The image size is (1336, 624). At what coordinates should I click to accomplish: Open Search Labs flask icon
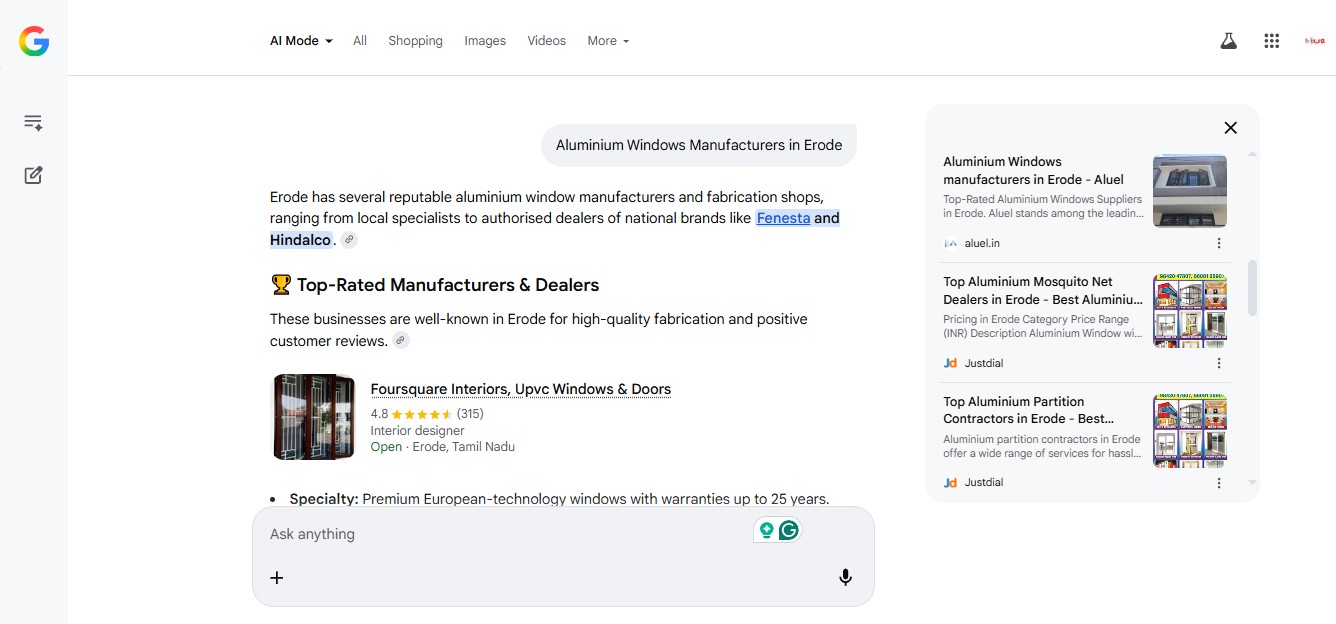tap(1229, 41)
